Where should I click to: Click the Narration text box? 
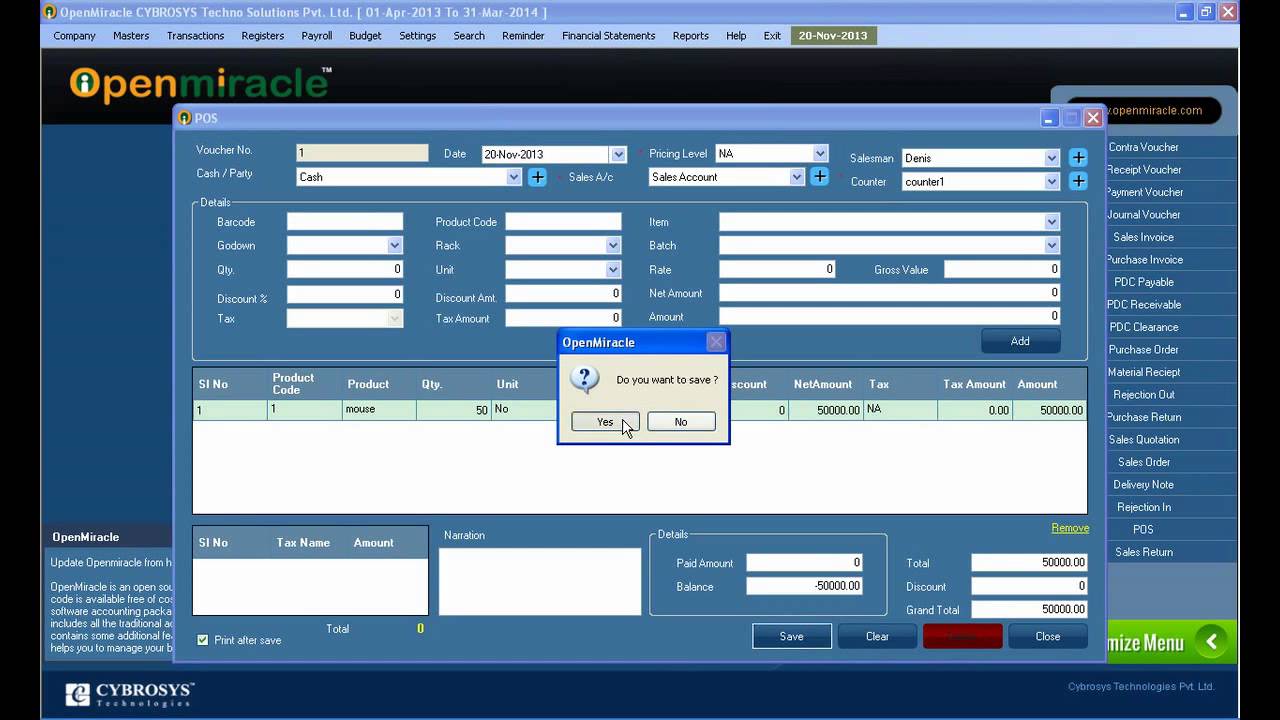(x=540, y=581)
